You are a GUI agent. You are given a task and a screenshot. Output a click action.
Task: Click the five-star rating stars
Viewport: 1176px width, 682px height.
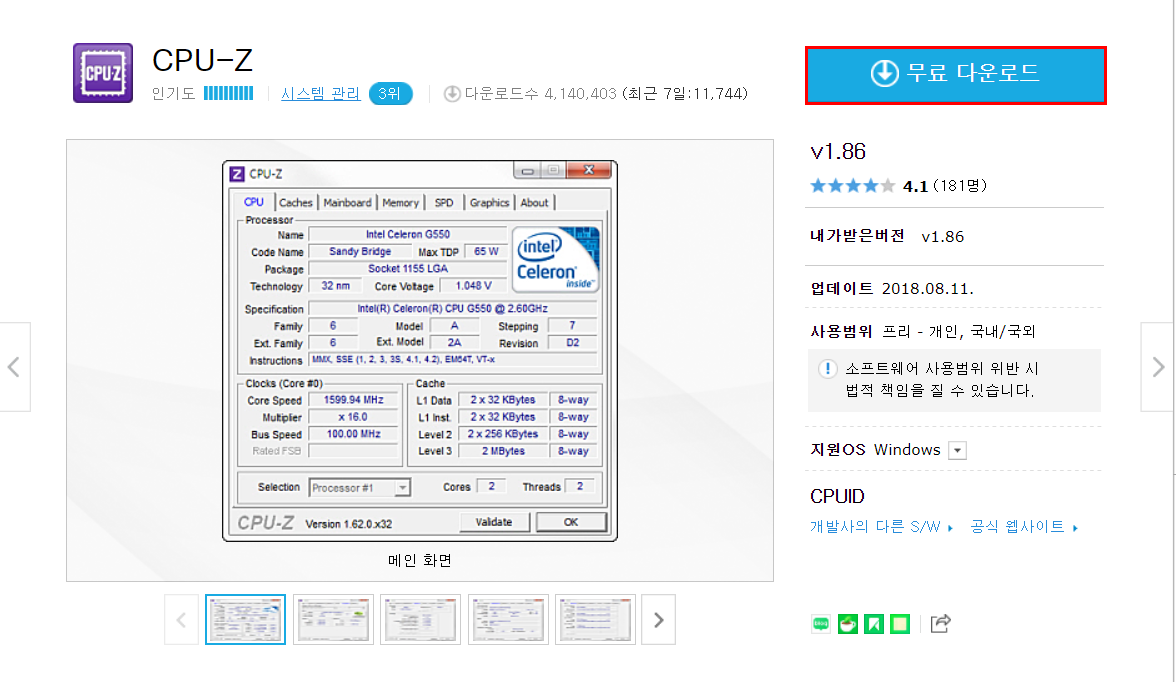[853, 185]
